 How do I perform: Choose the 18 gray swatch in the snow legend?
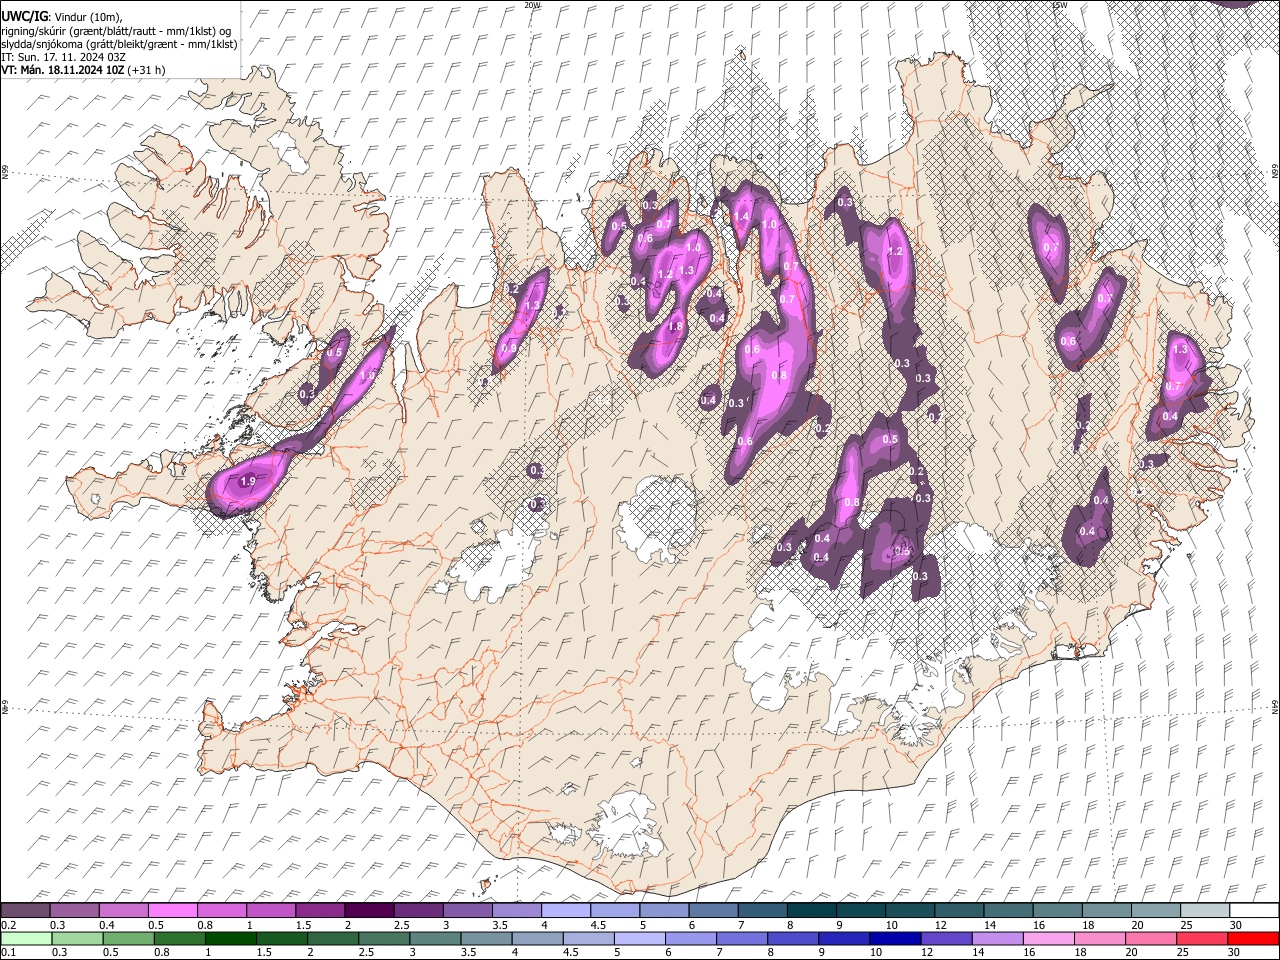(x=1105, y=911)
